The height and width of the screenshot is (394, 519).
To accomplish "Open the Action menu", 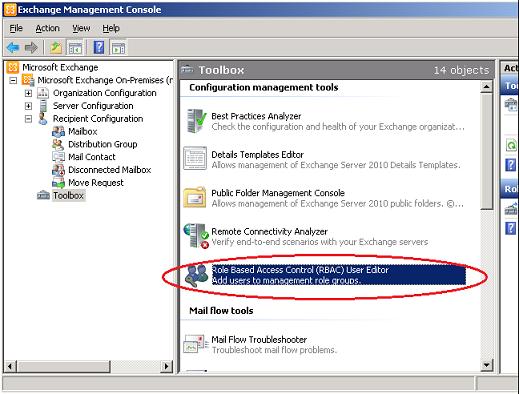I will 47,28.
